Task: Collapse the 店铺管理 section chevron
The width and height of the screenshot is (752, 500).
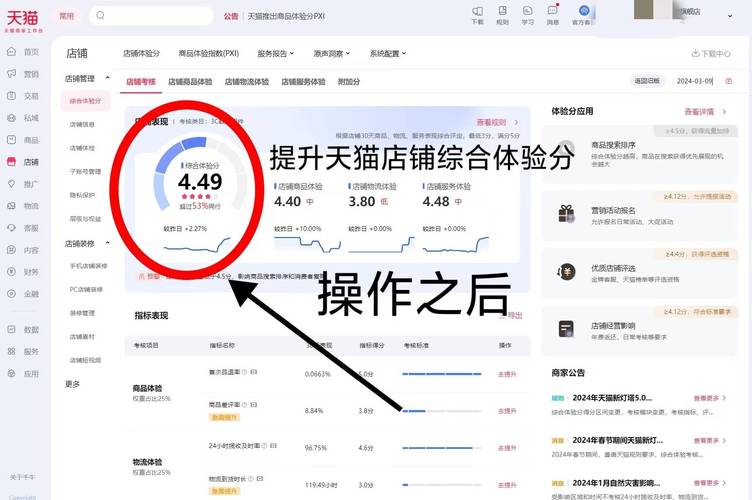Action: pyautogui.click(x=107, y=78)
